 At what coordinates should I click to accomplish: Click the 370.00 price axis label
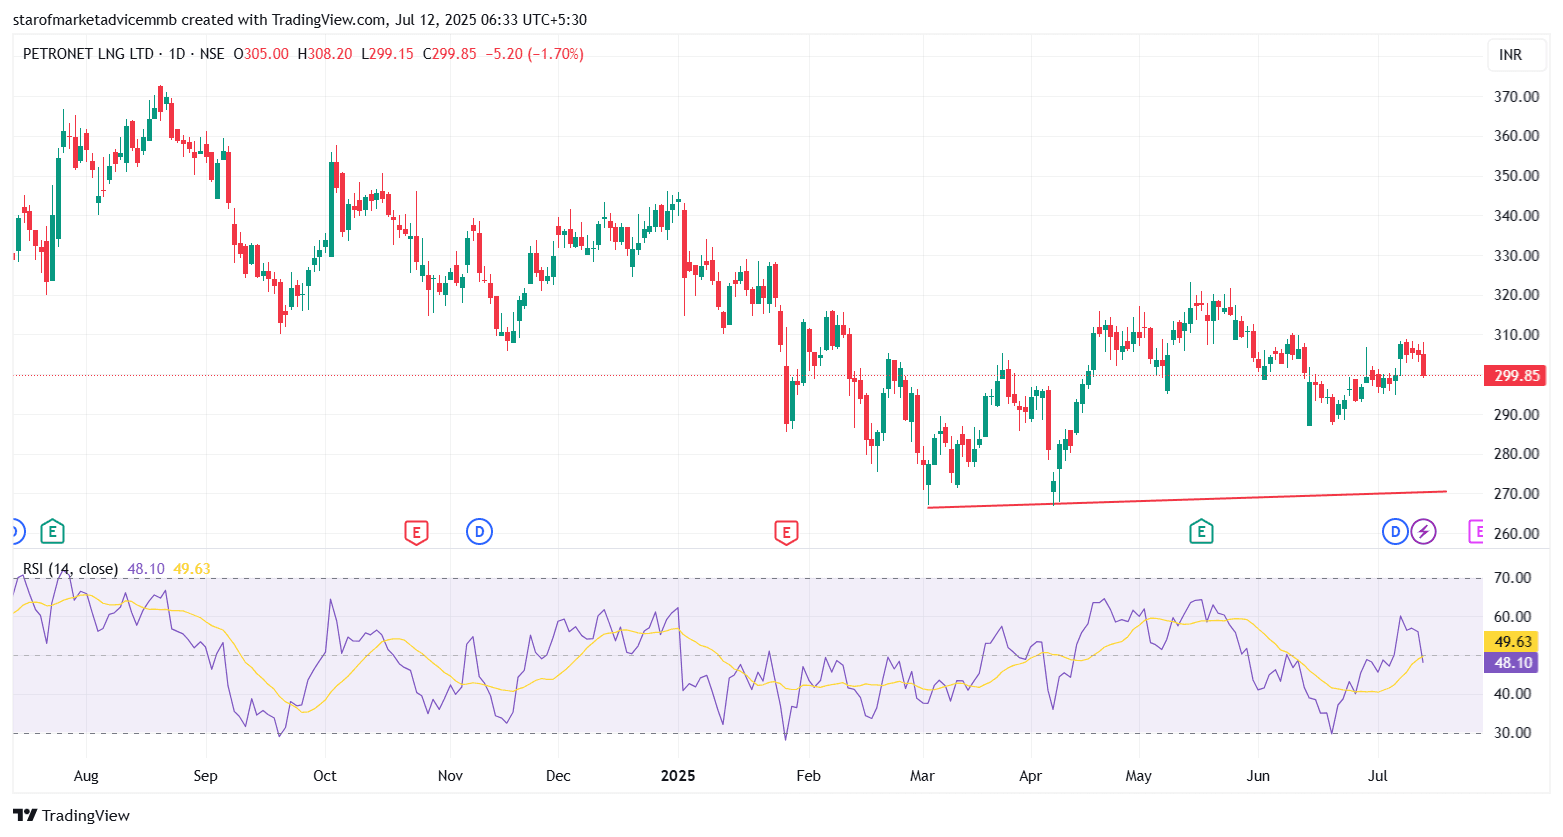(x=1516, y=97)
